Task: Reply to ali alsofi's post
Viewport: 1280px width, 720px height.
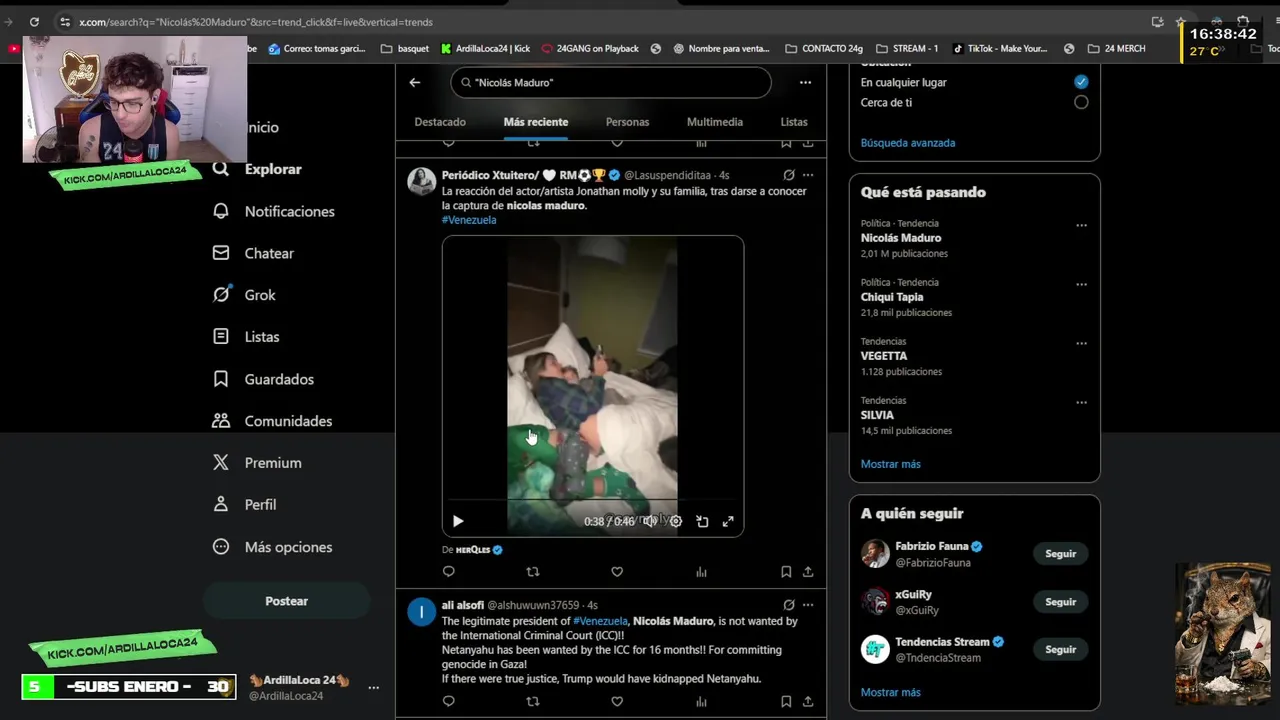Action: [x=448, y=701]
